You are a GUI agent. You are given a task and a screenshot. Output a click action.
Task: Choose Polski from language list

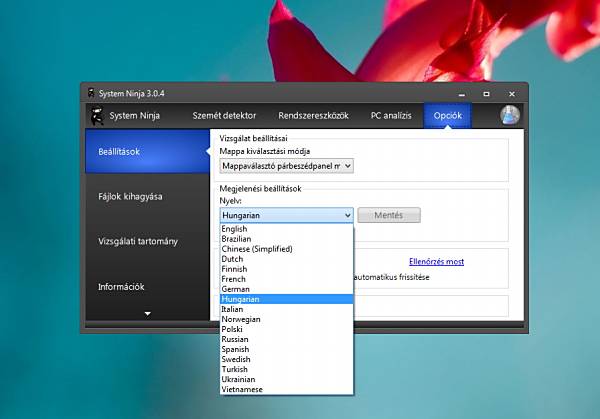pyautogui.click(x=287, y=329)
